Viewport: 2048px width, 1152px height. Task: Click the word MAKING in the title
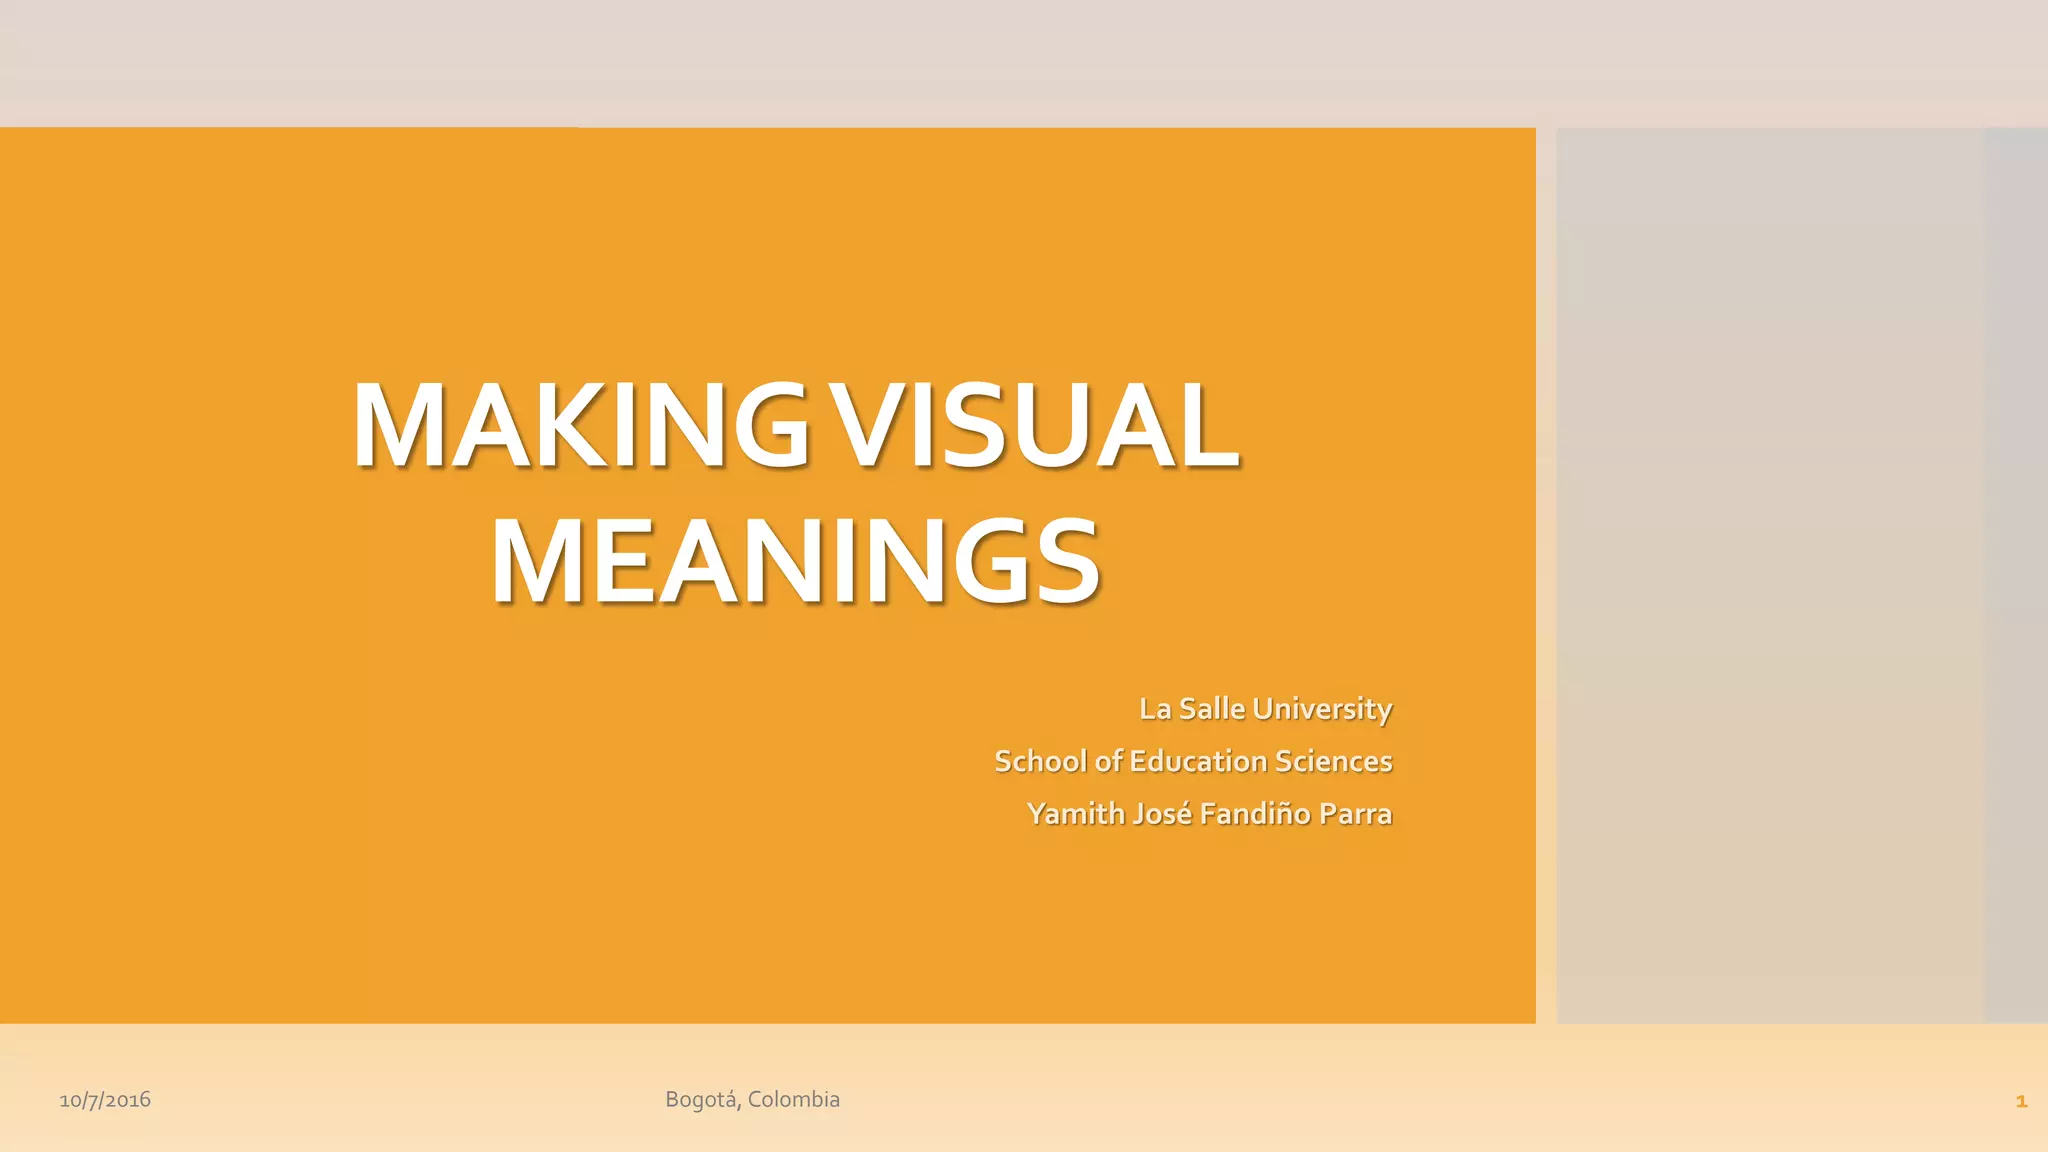coord(580,426)
